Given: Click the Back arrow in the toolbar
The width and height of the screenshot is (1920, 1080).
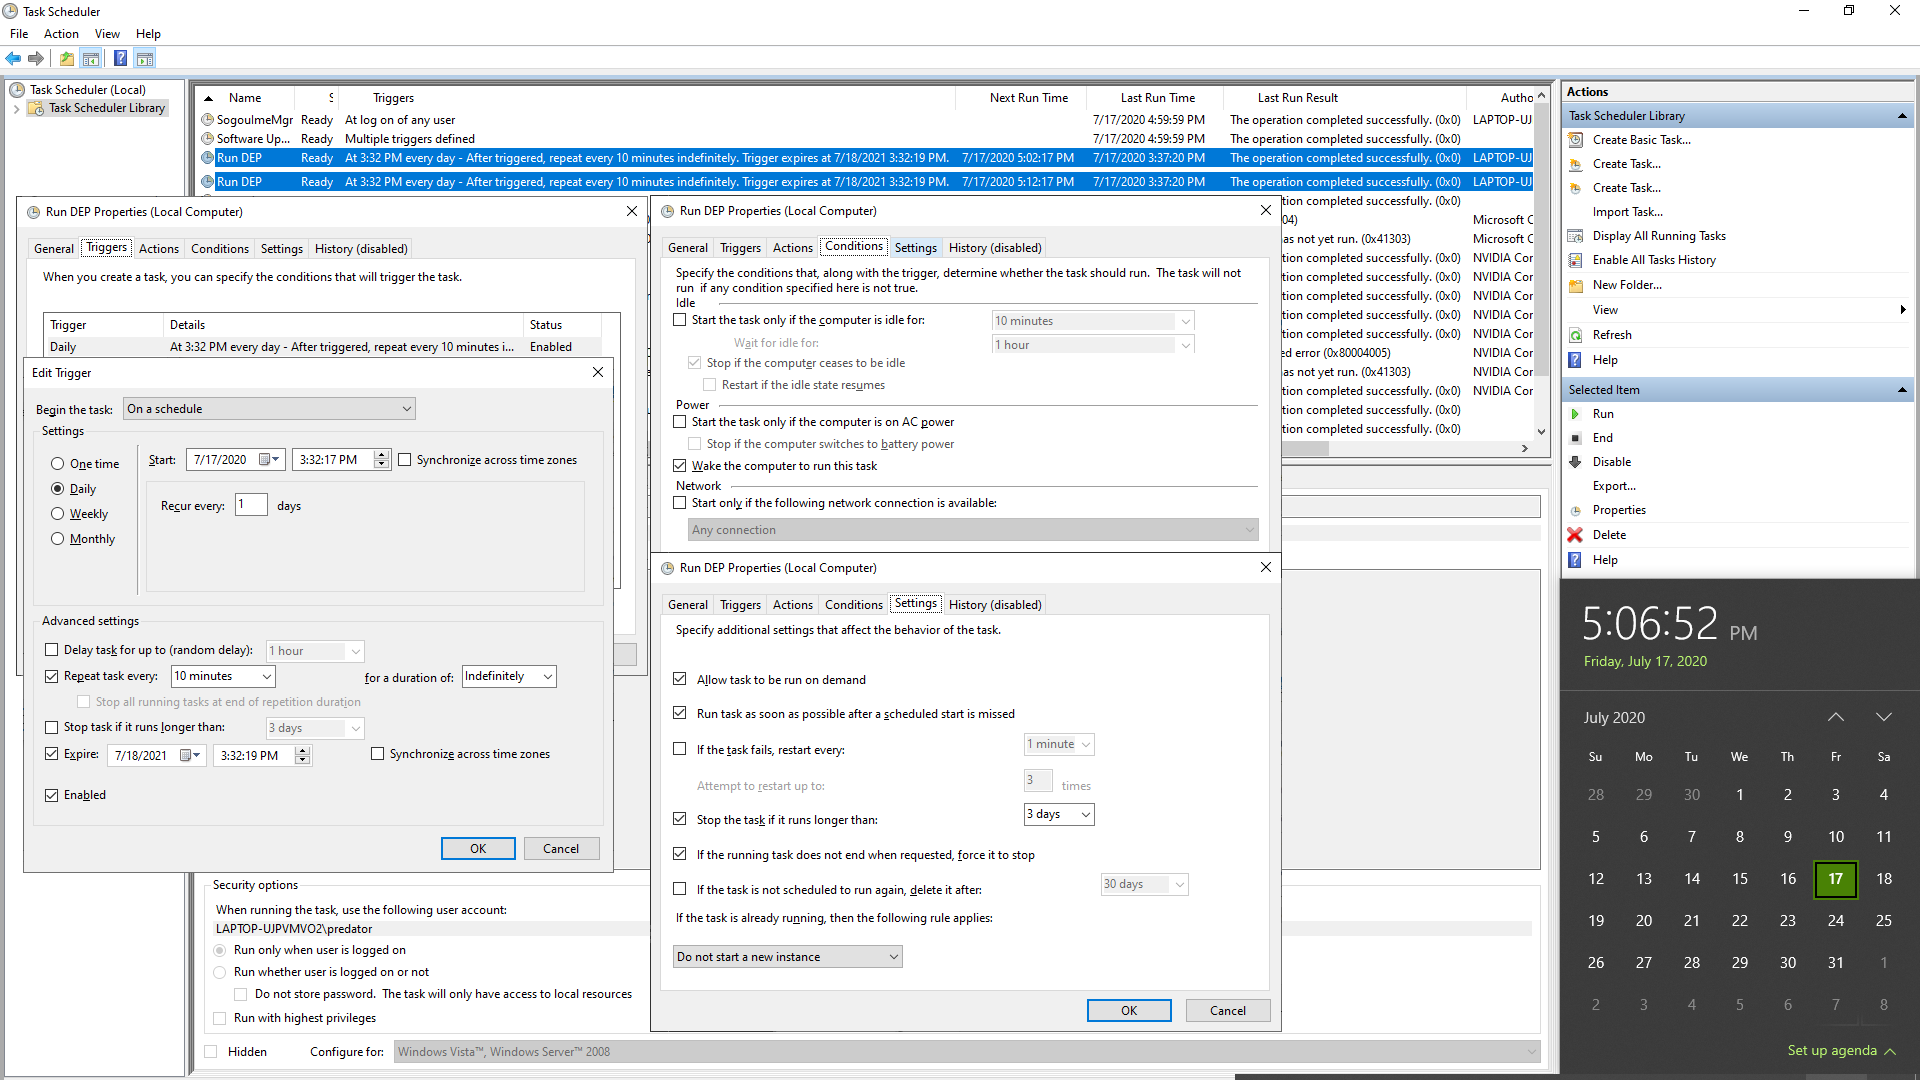Looking at the screenshot, I should pyautogui.click(x=13, y=59).
